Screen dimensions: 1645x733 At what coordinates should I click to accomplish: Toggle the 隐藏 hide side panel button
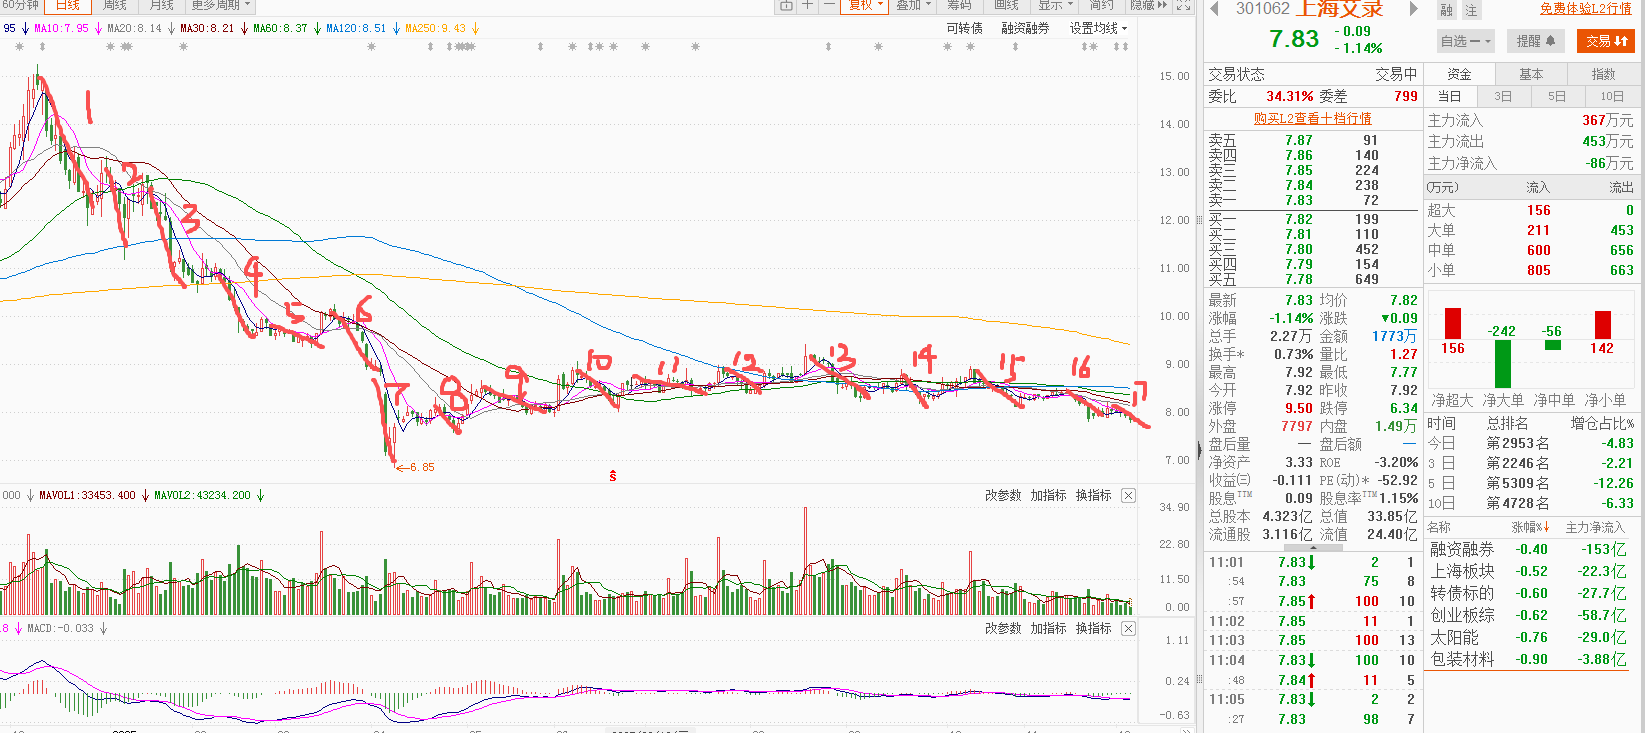tap(1148, 6)
